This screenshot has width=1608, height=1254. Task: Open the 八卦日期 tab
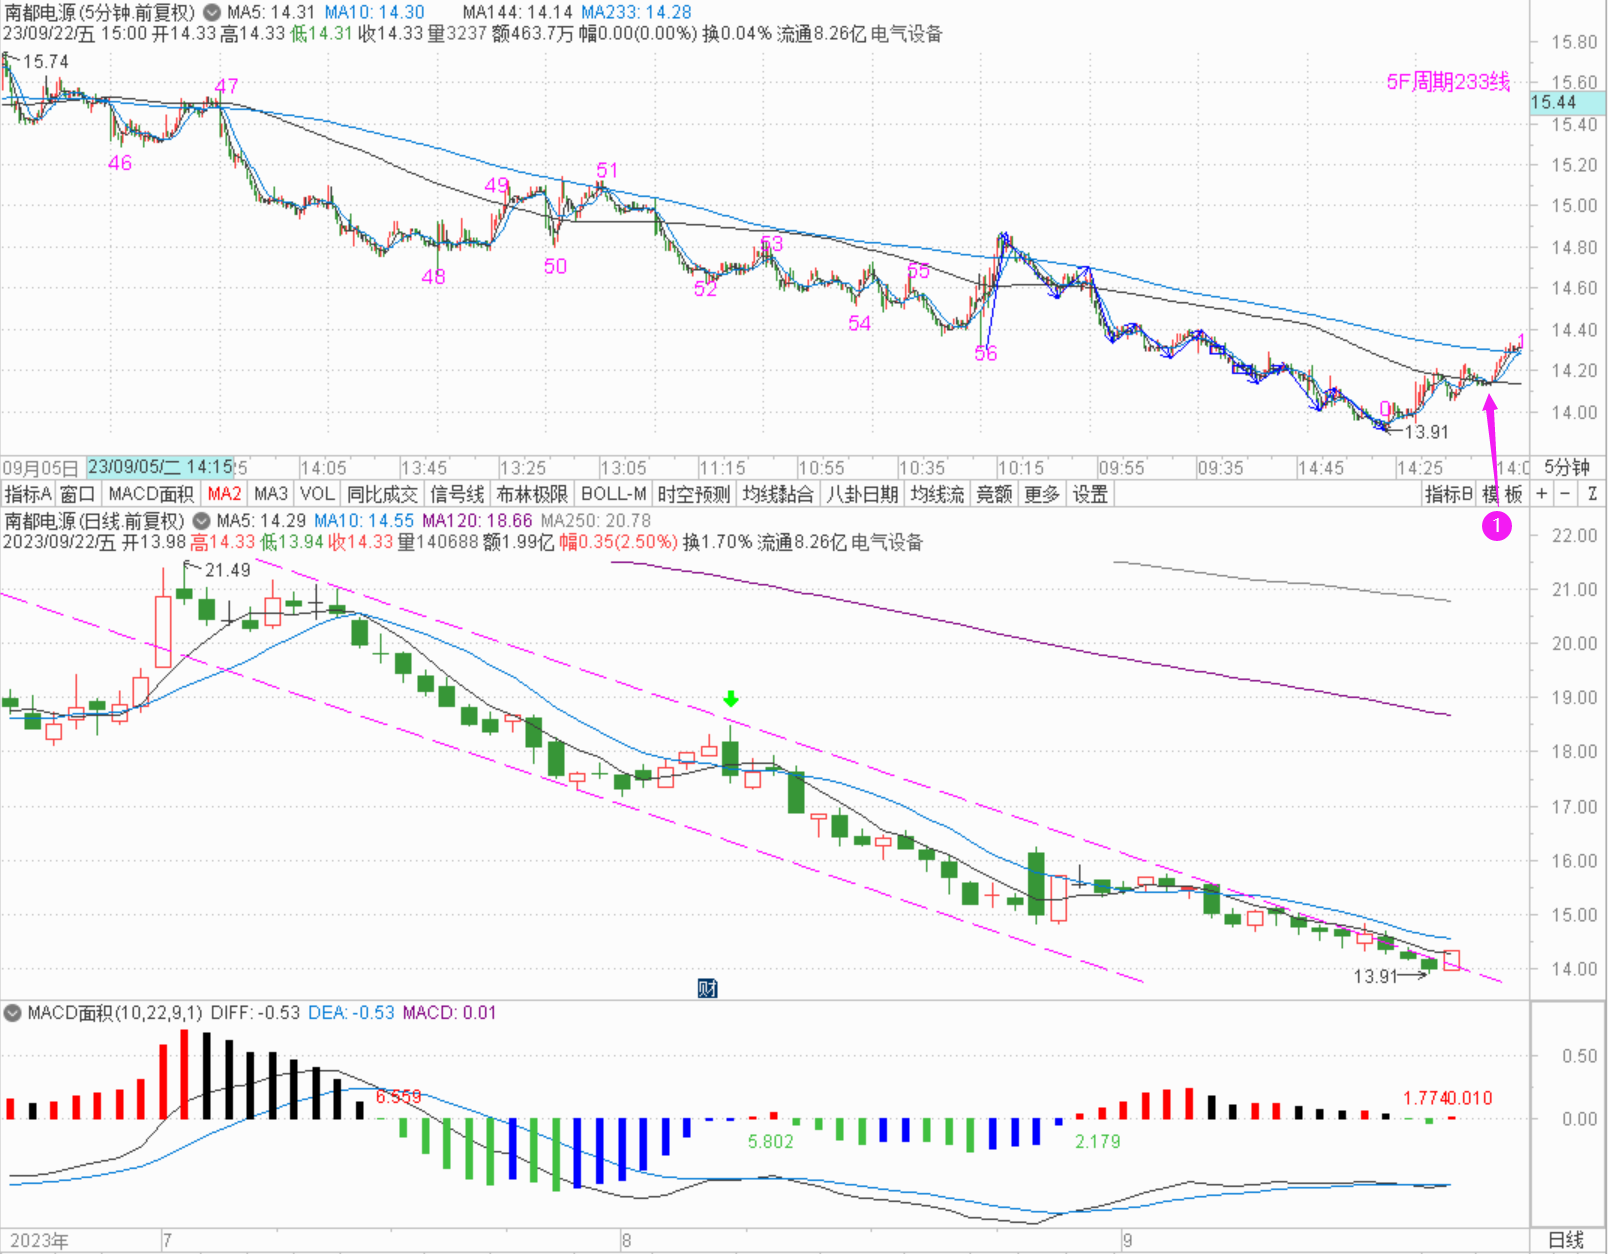861,494
